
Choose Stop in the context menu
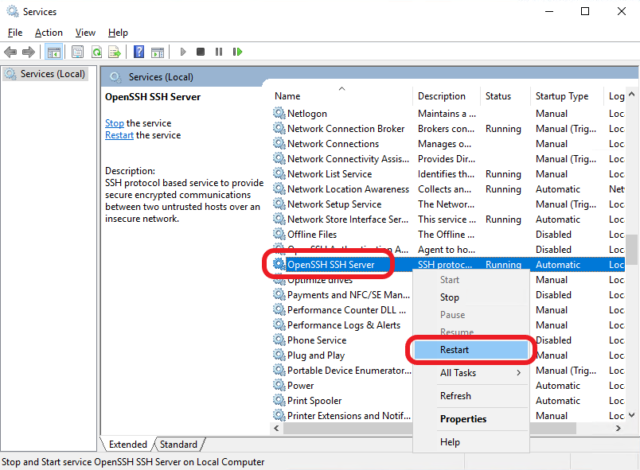[471, 297]
